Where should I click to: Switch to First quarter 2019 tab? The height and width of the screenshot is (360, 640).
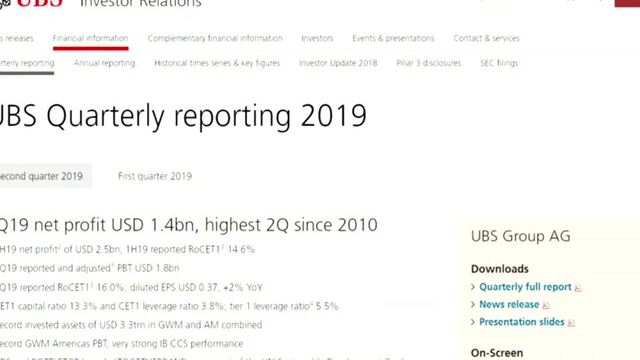click(155, 176)
